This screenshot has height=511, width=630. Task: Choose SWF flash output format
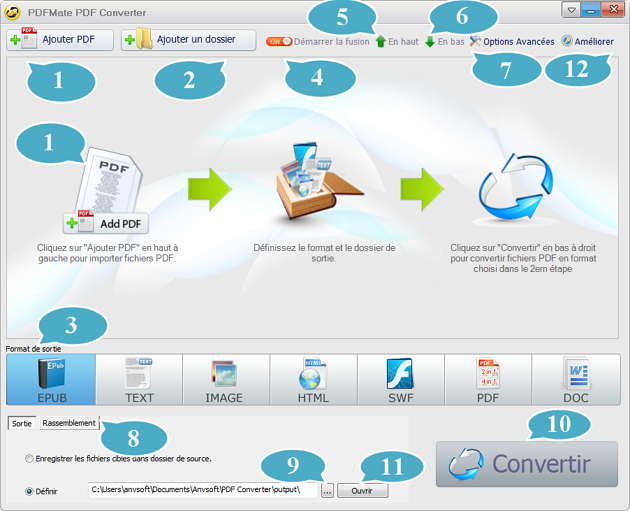[400, 379]
